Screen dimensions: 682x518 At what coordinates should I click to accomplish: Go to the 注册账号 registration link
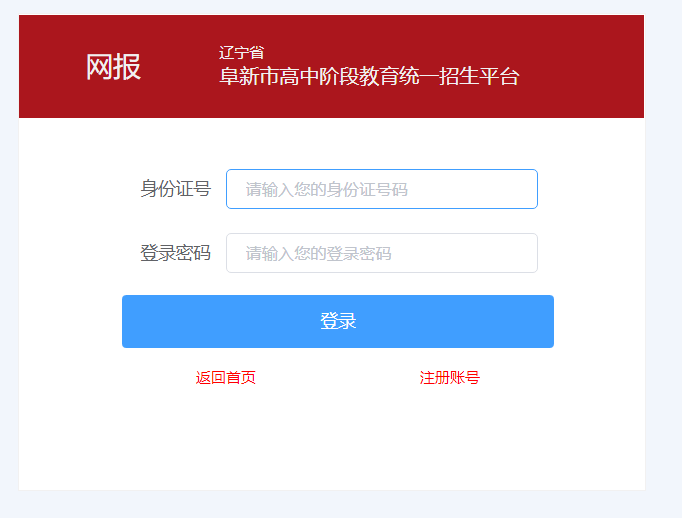point(450,377)
